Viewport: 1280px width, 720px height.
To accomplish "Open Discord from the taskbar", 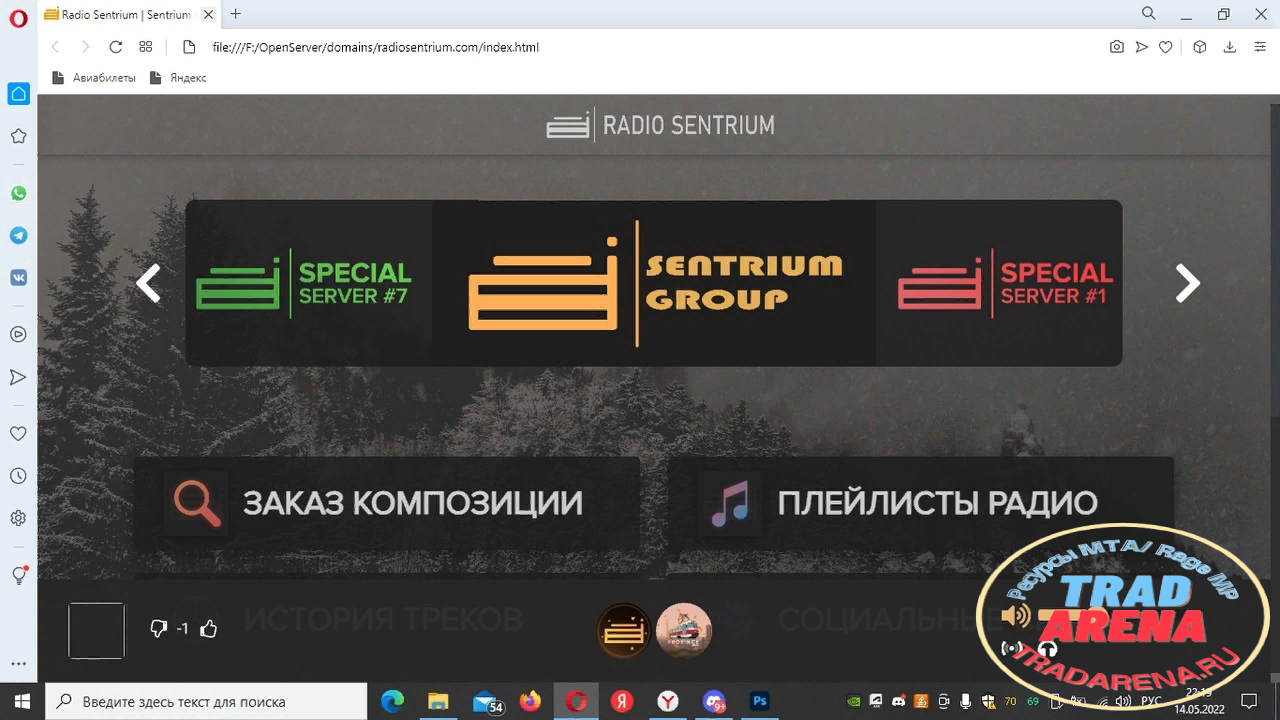I will (x=714, y=702).
